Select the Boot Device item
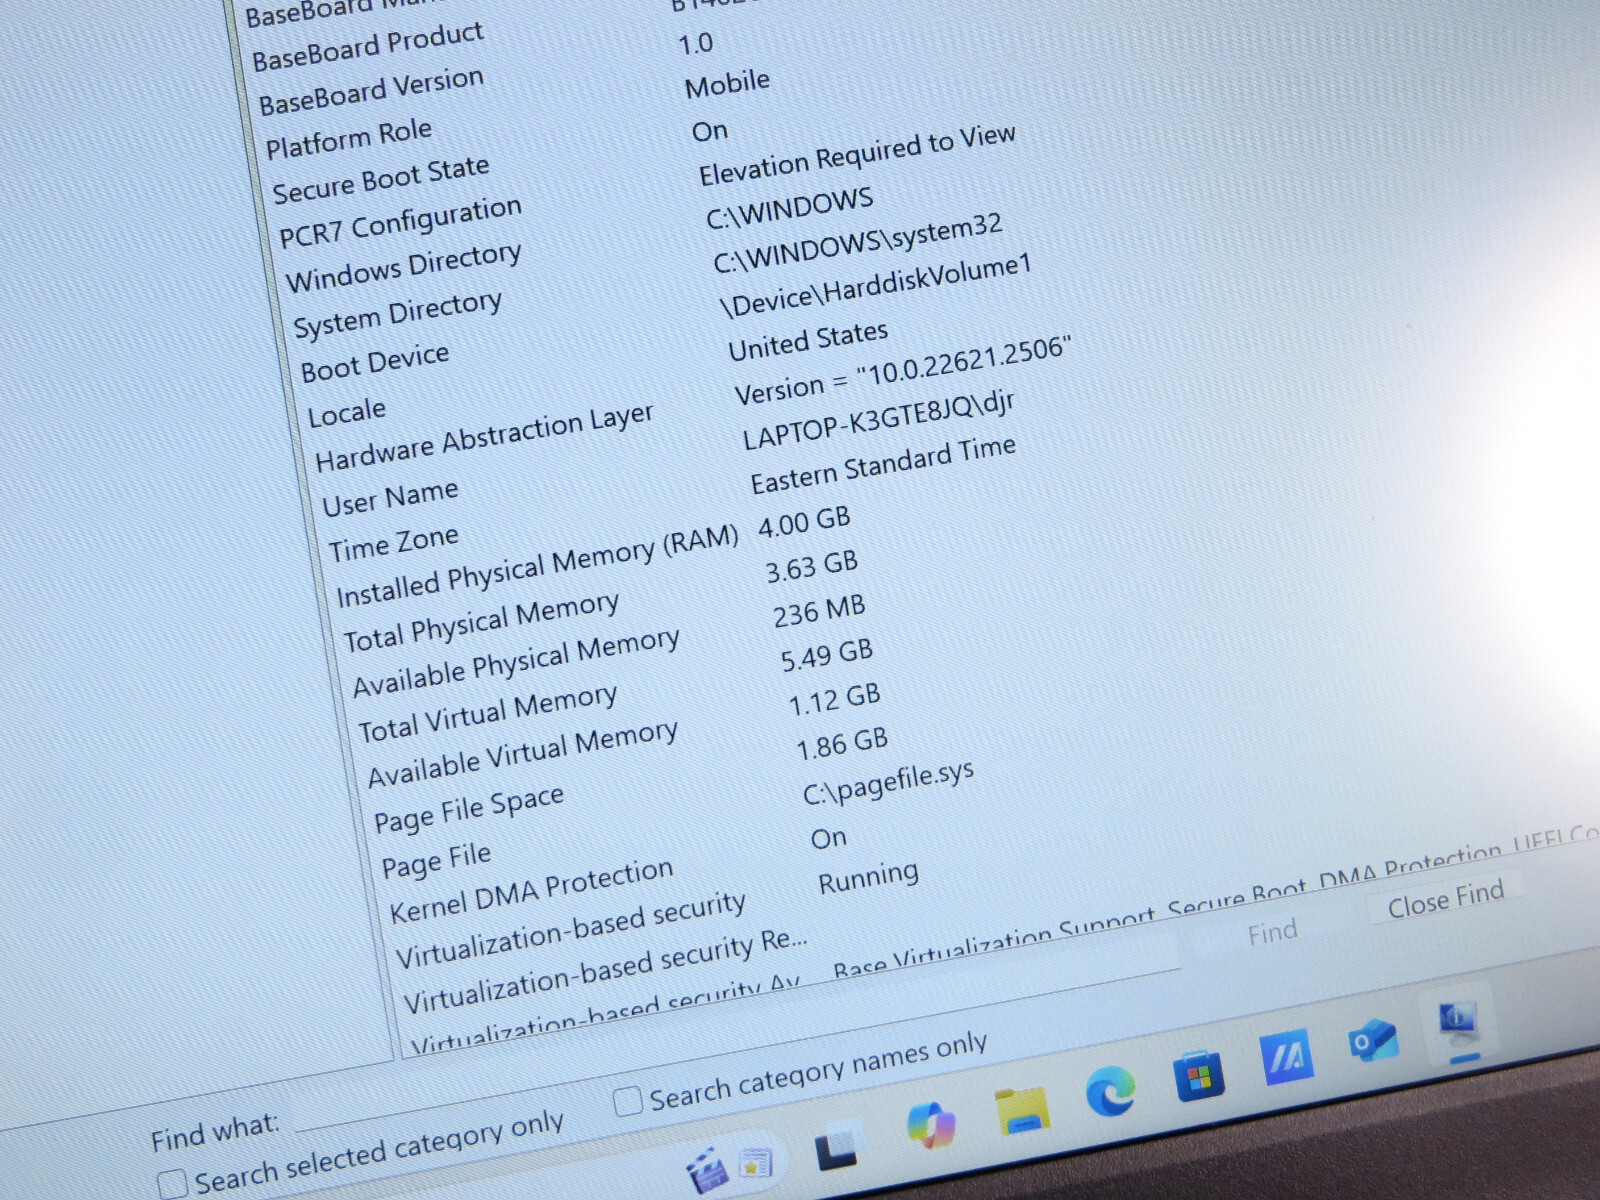 point(375,362)
